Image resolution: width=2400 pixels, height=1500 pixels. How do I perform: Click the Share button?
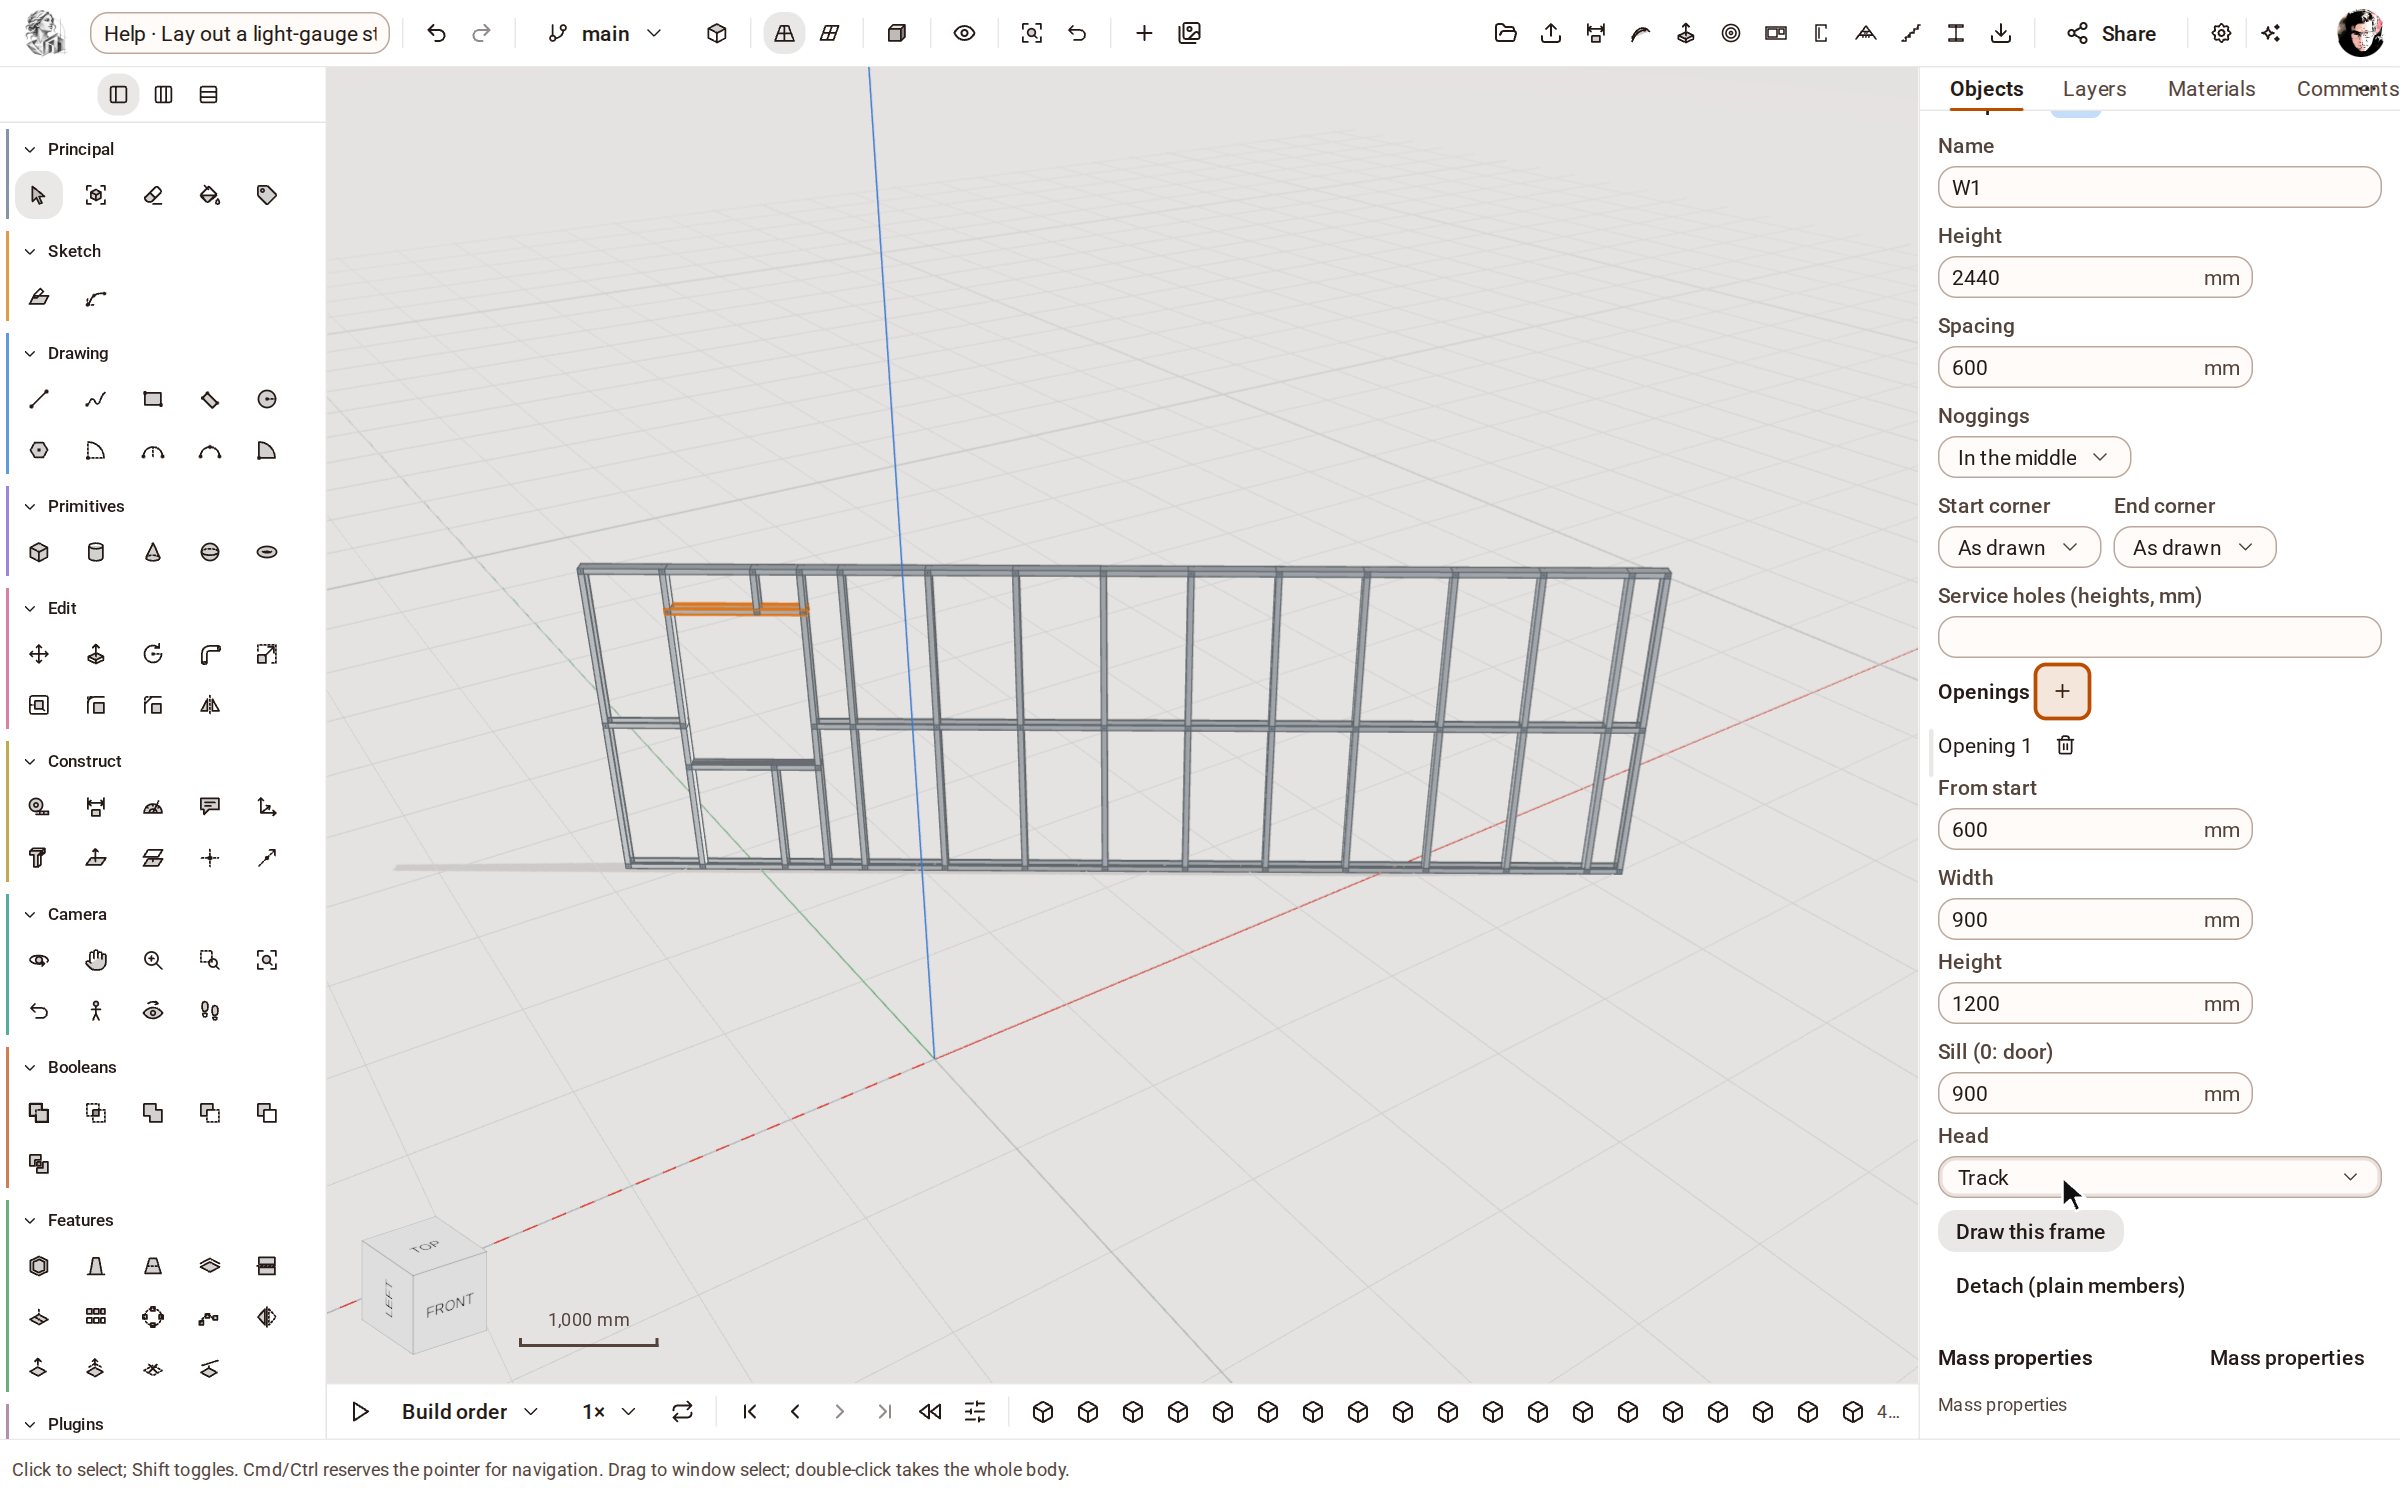pos(2111,33)
